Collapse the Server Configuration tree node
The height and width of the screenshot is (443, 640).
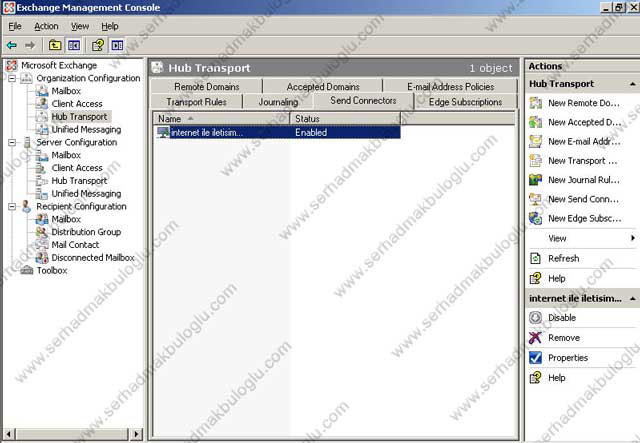12,142
